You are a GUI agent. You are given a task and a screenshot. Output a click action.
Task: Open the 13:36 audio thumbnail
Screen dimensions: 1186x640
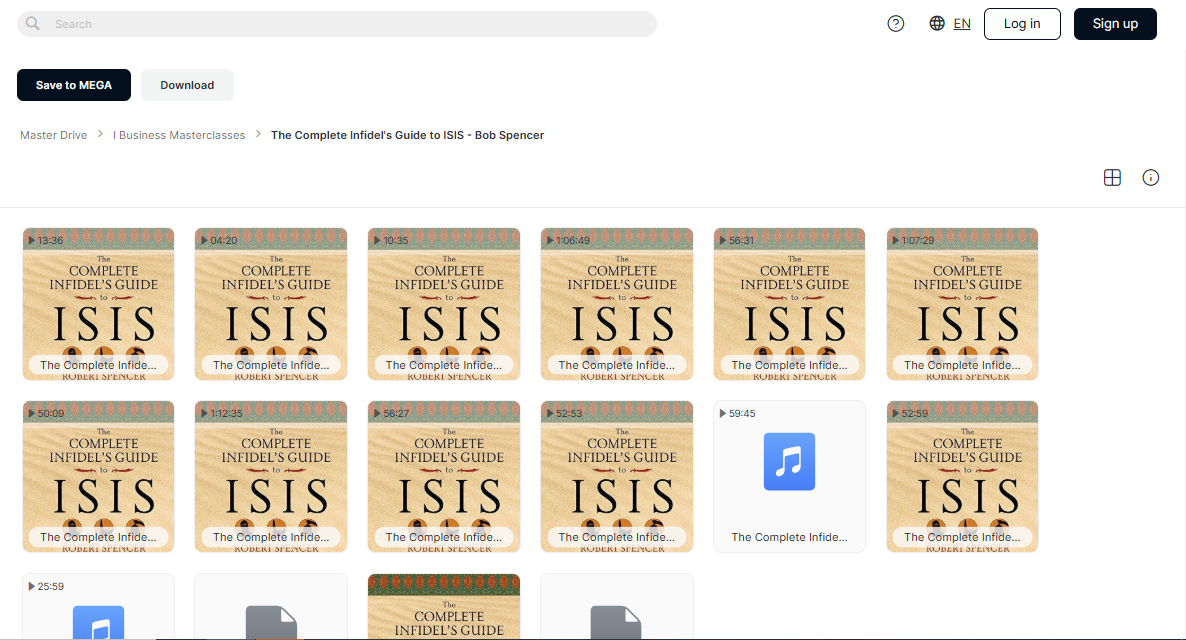[x=98, y=304]
